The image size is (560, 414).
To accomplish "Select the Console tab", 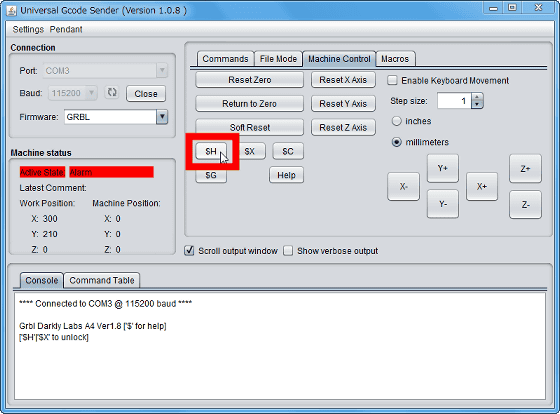I will pos(42,280).
